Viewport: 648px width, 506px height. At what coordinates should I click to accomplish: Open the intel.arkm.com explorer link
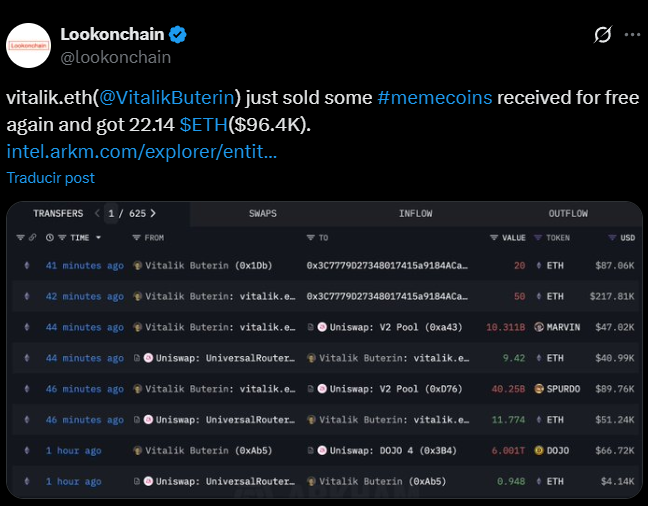141,152
